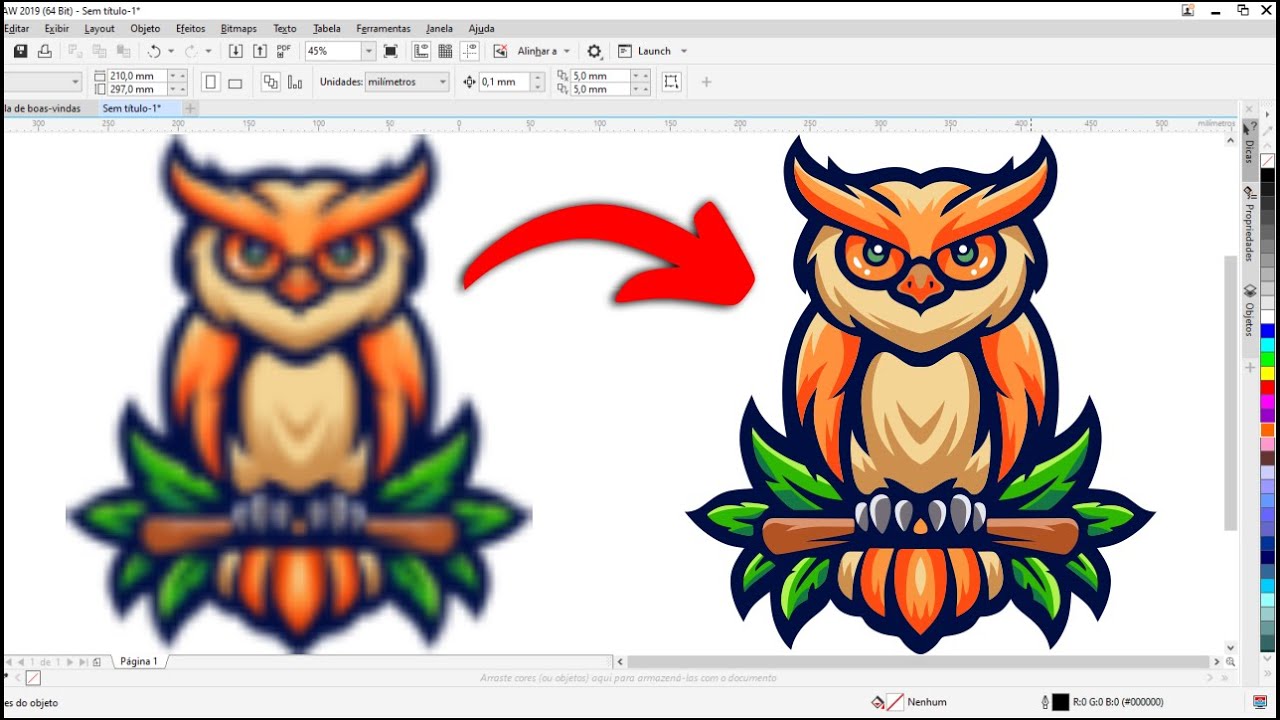The width and height of the screenshot is (1280, 720).
Task: Open the Texto menu
Action: click(x=285, y=29)
